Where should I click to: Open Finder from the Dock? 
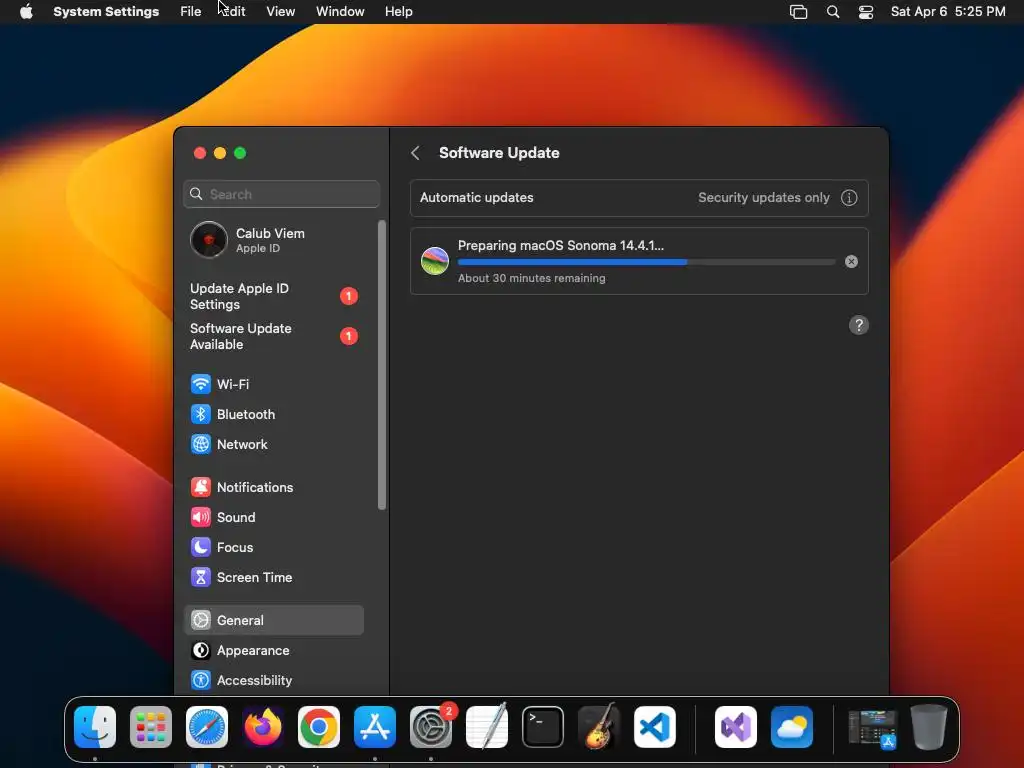[95, 727]
